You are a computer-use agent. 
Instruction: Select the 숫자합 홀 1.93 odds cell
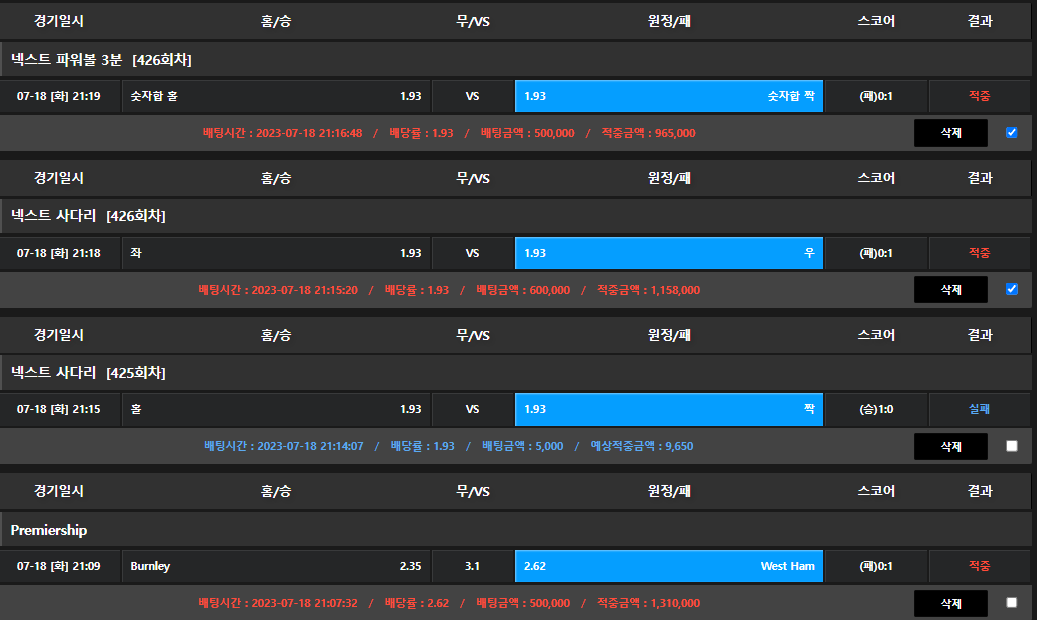(275, 96)
